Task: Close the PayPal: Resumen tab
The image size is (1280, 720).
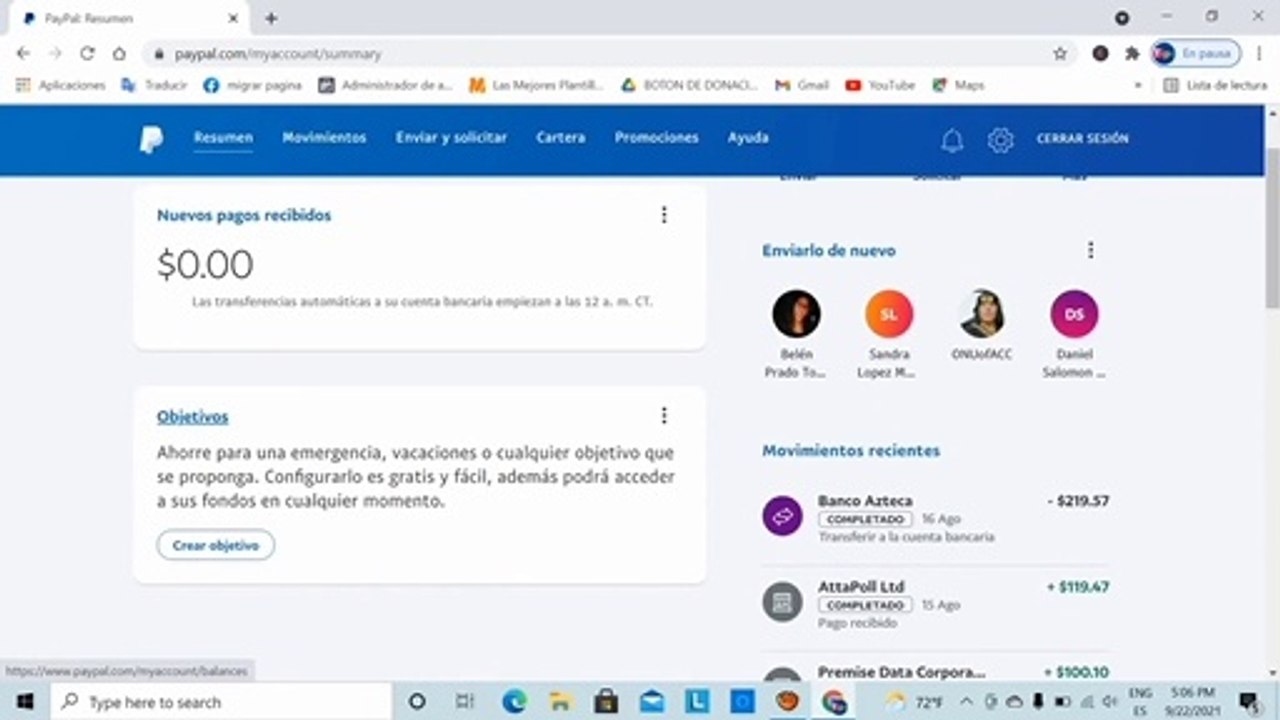Action: (234, 18)
